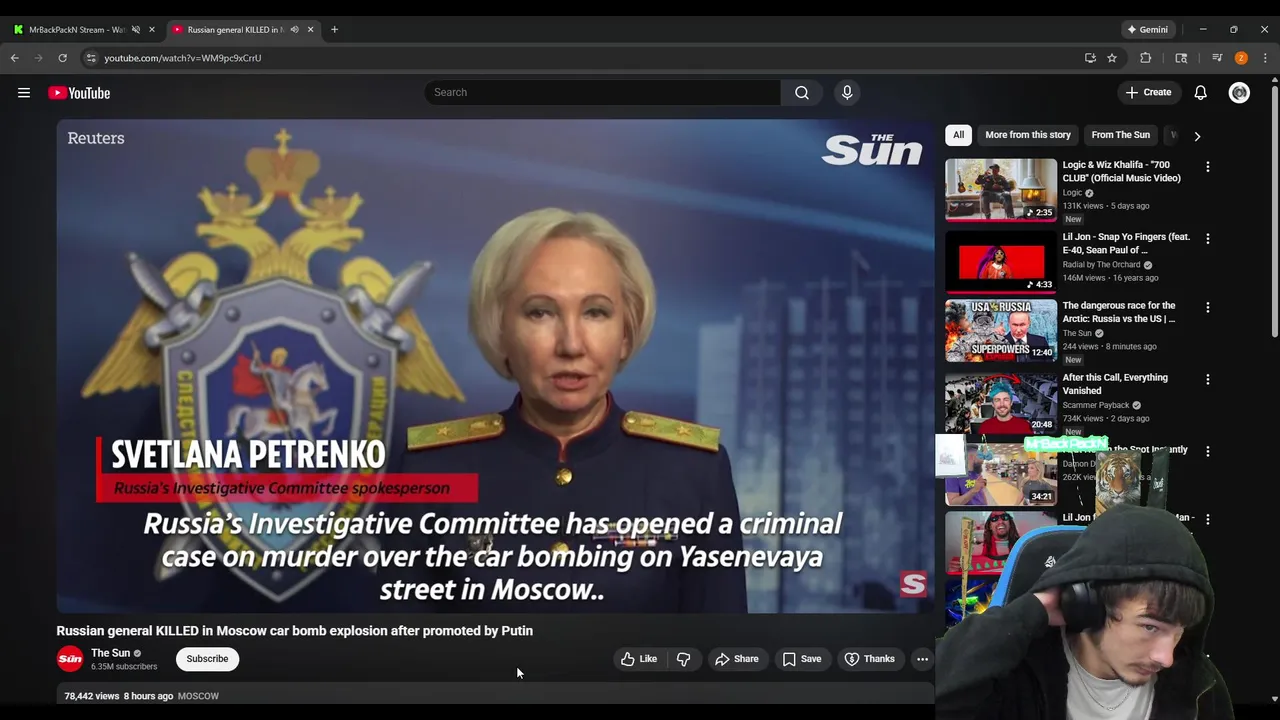Open the install app icon in address bar
Viewport: 1280px width, 720px height.
[x=1090, y=58]
